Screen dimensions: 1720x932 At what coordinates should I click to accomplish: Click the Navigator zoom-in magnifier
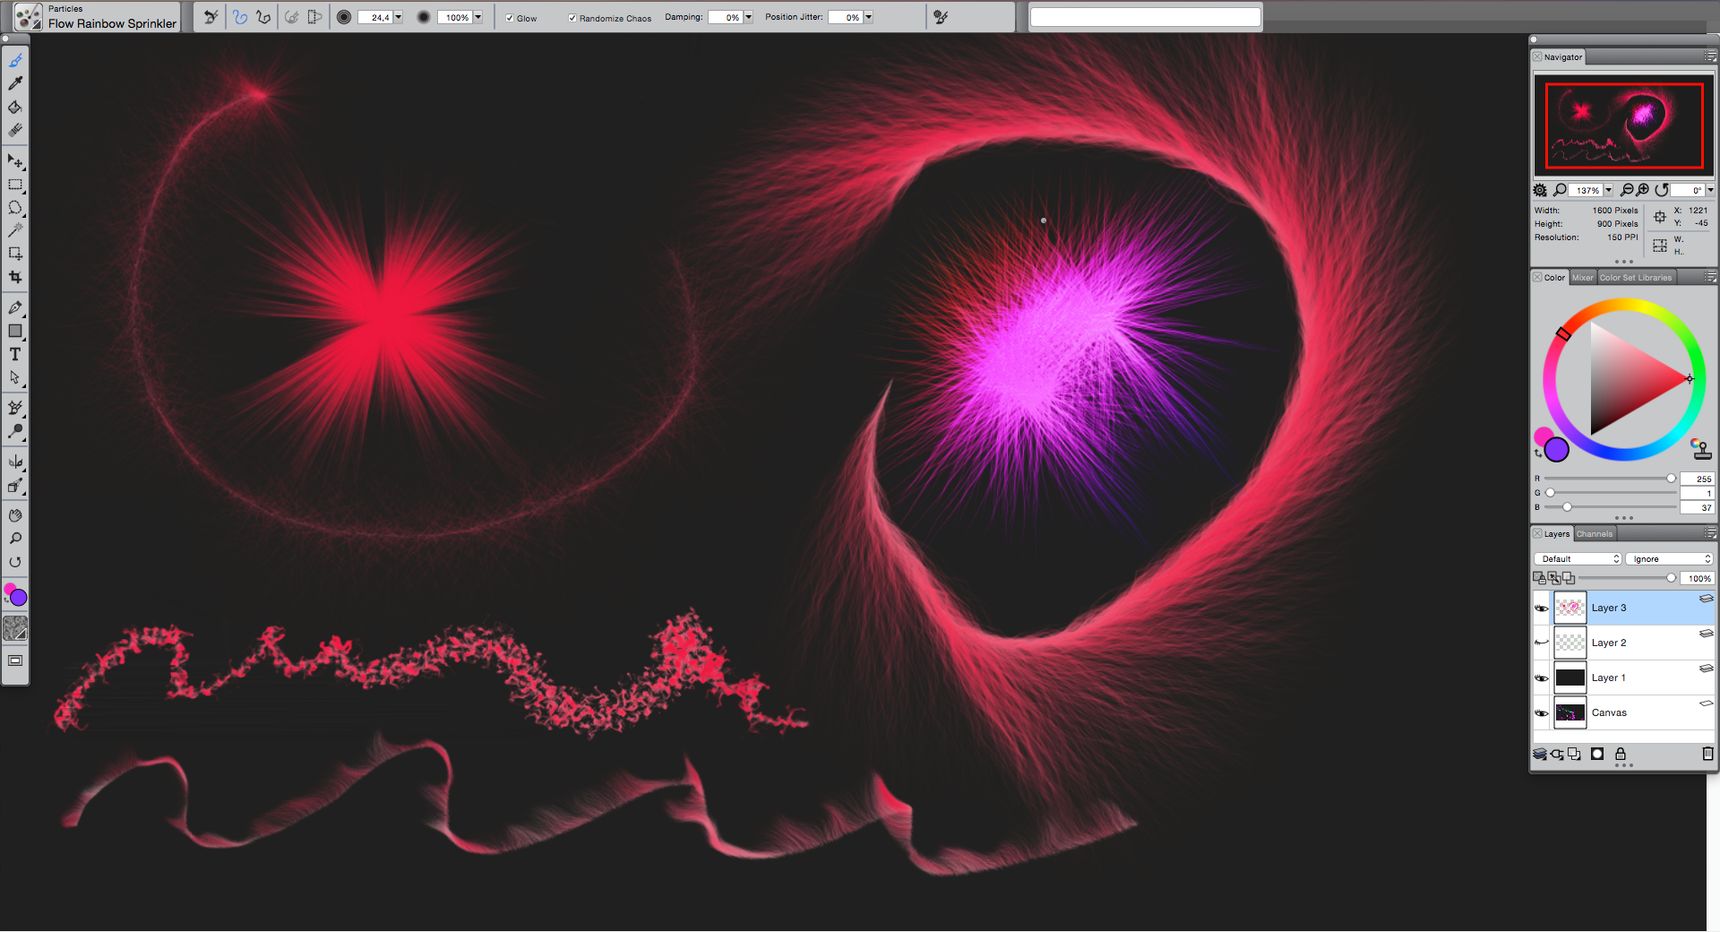1643,190
